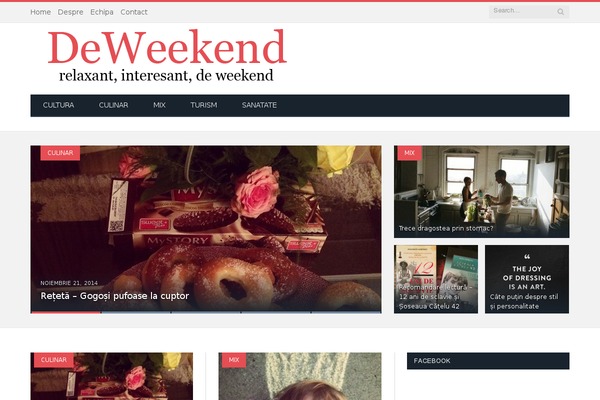Open Joy of Dressing quote thumbnail

(x=527, y=279)
